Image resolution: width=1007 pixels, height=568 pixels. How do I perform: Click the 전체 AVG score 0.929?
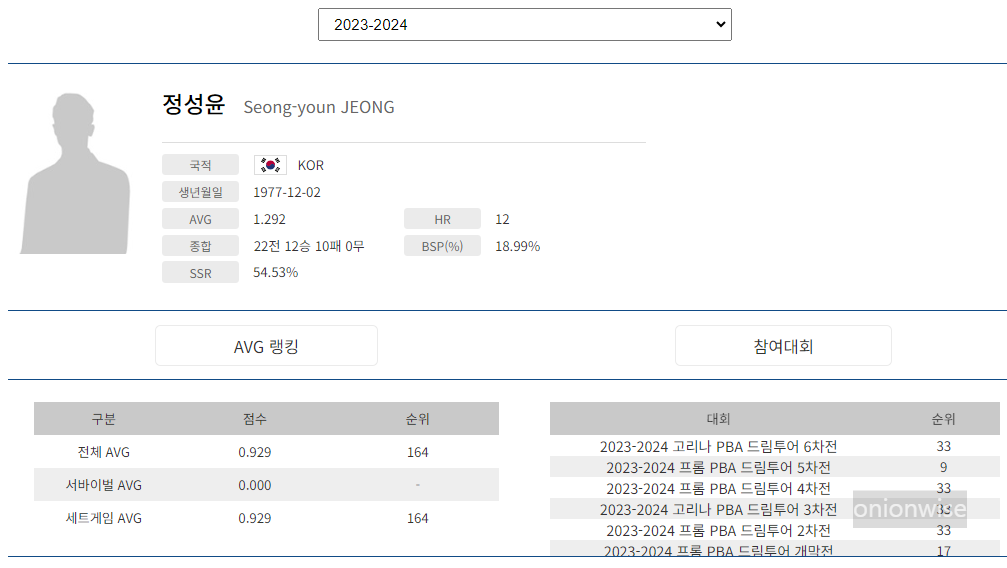point(255,452)
